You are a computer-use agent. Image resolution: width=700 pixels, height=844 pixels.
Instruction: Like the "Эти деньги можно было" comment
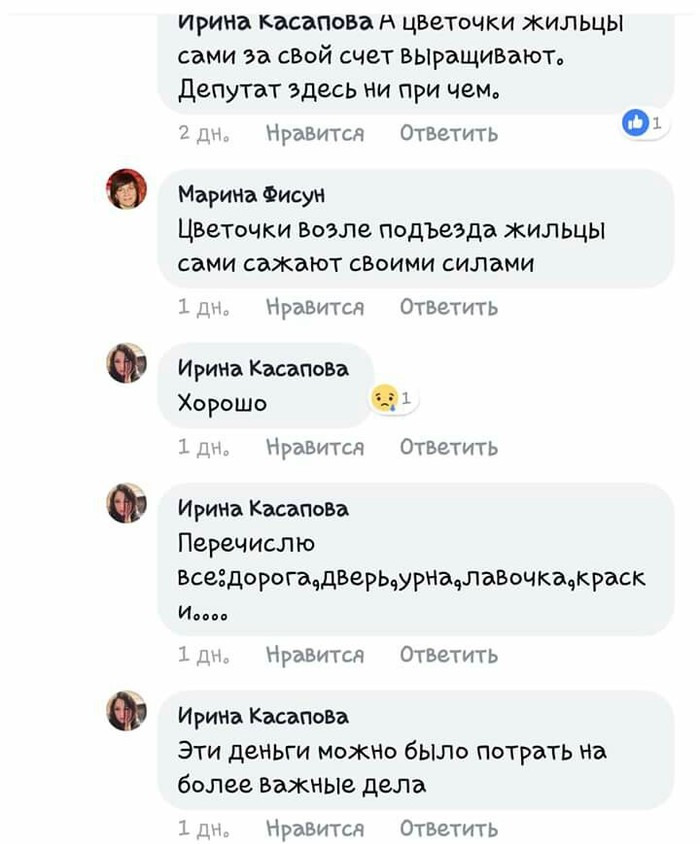click(x=315, y=828)
